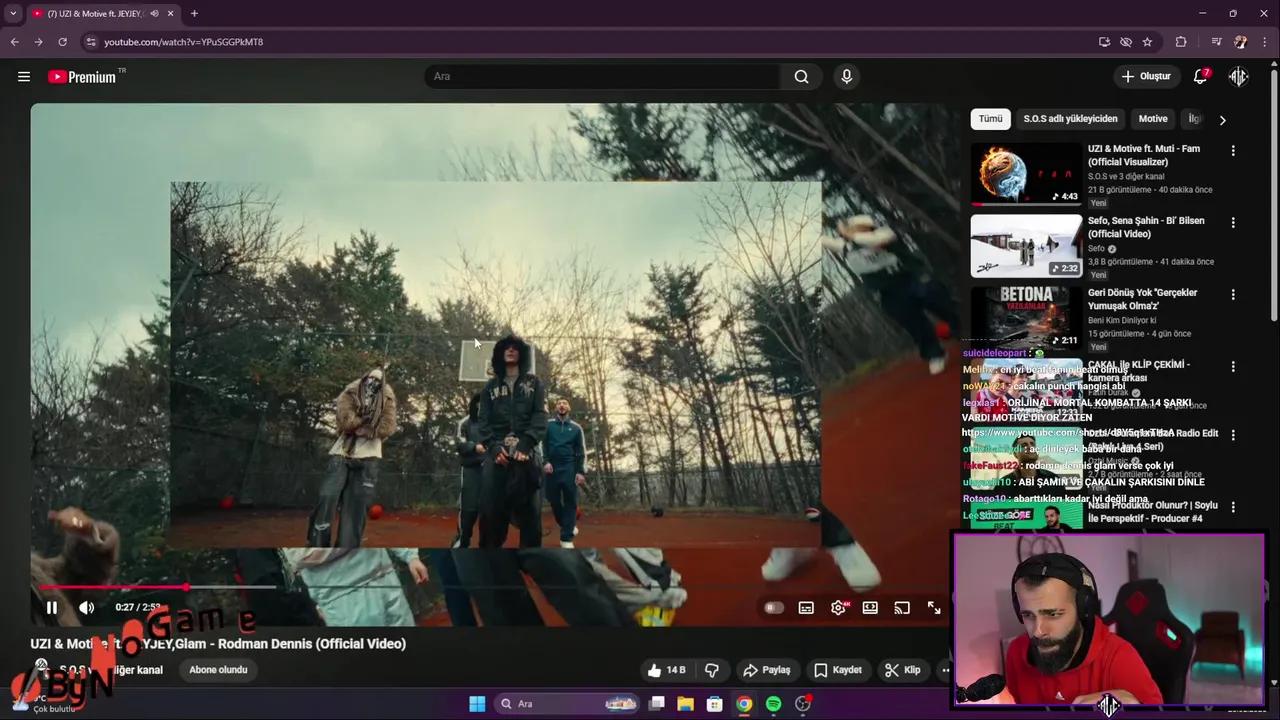
Task: Open three-dot menu on first suggested video
Action: [x=1233, y=150]
